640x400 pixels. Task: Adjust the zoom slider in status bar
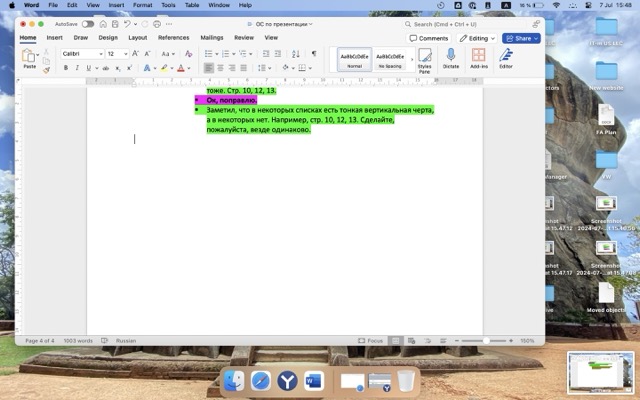click(486, 340)
